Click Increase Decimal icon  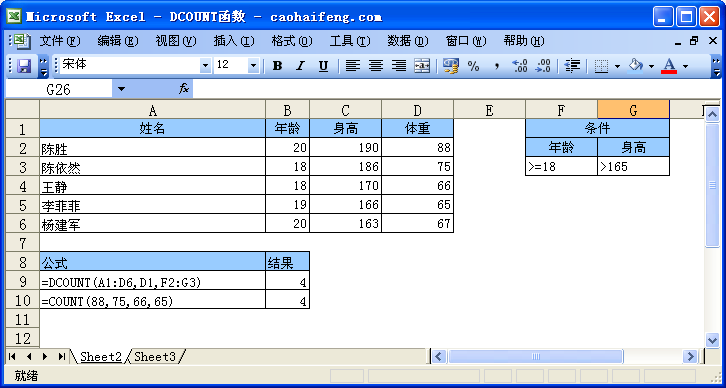click(520, 66)
